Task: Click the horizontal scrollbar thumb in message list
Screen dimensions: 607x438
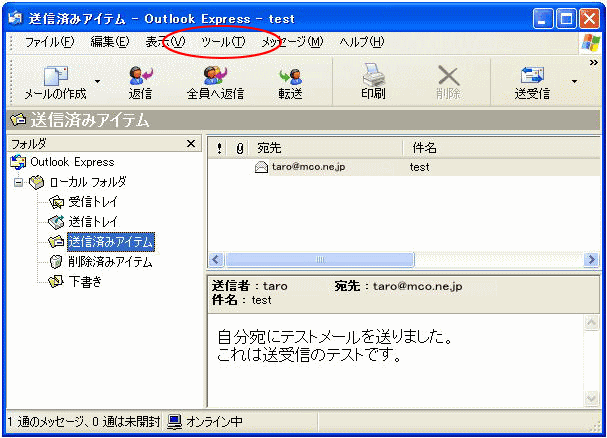Action: pyautogui.click(x=320, y=259)
